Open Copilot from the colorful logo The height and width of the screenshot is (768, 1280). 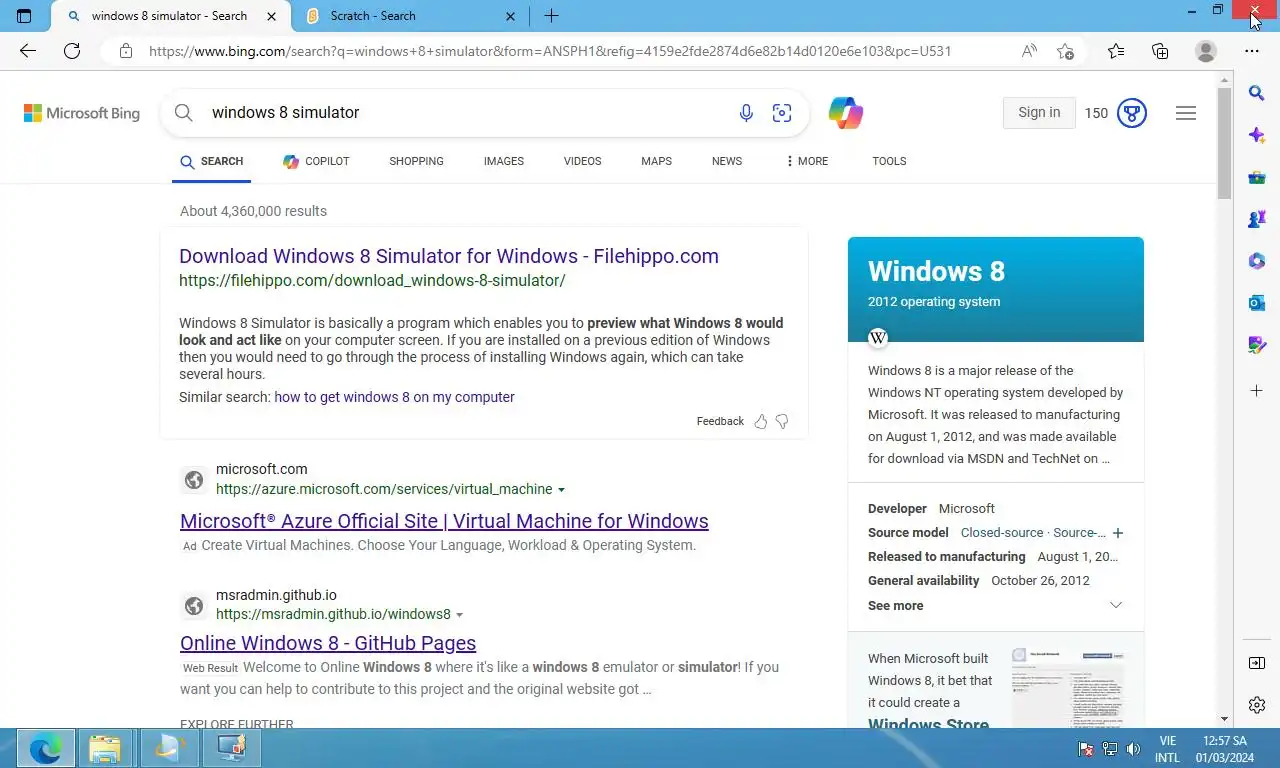click(846, 113)
